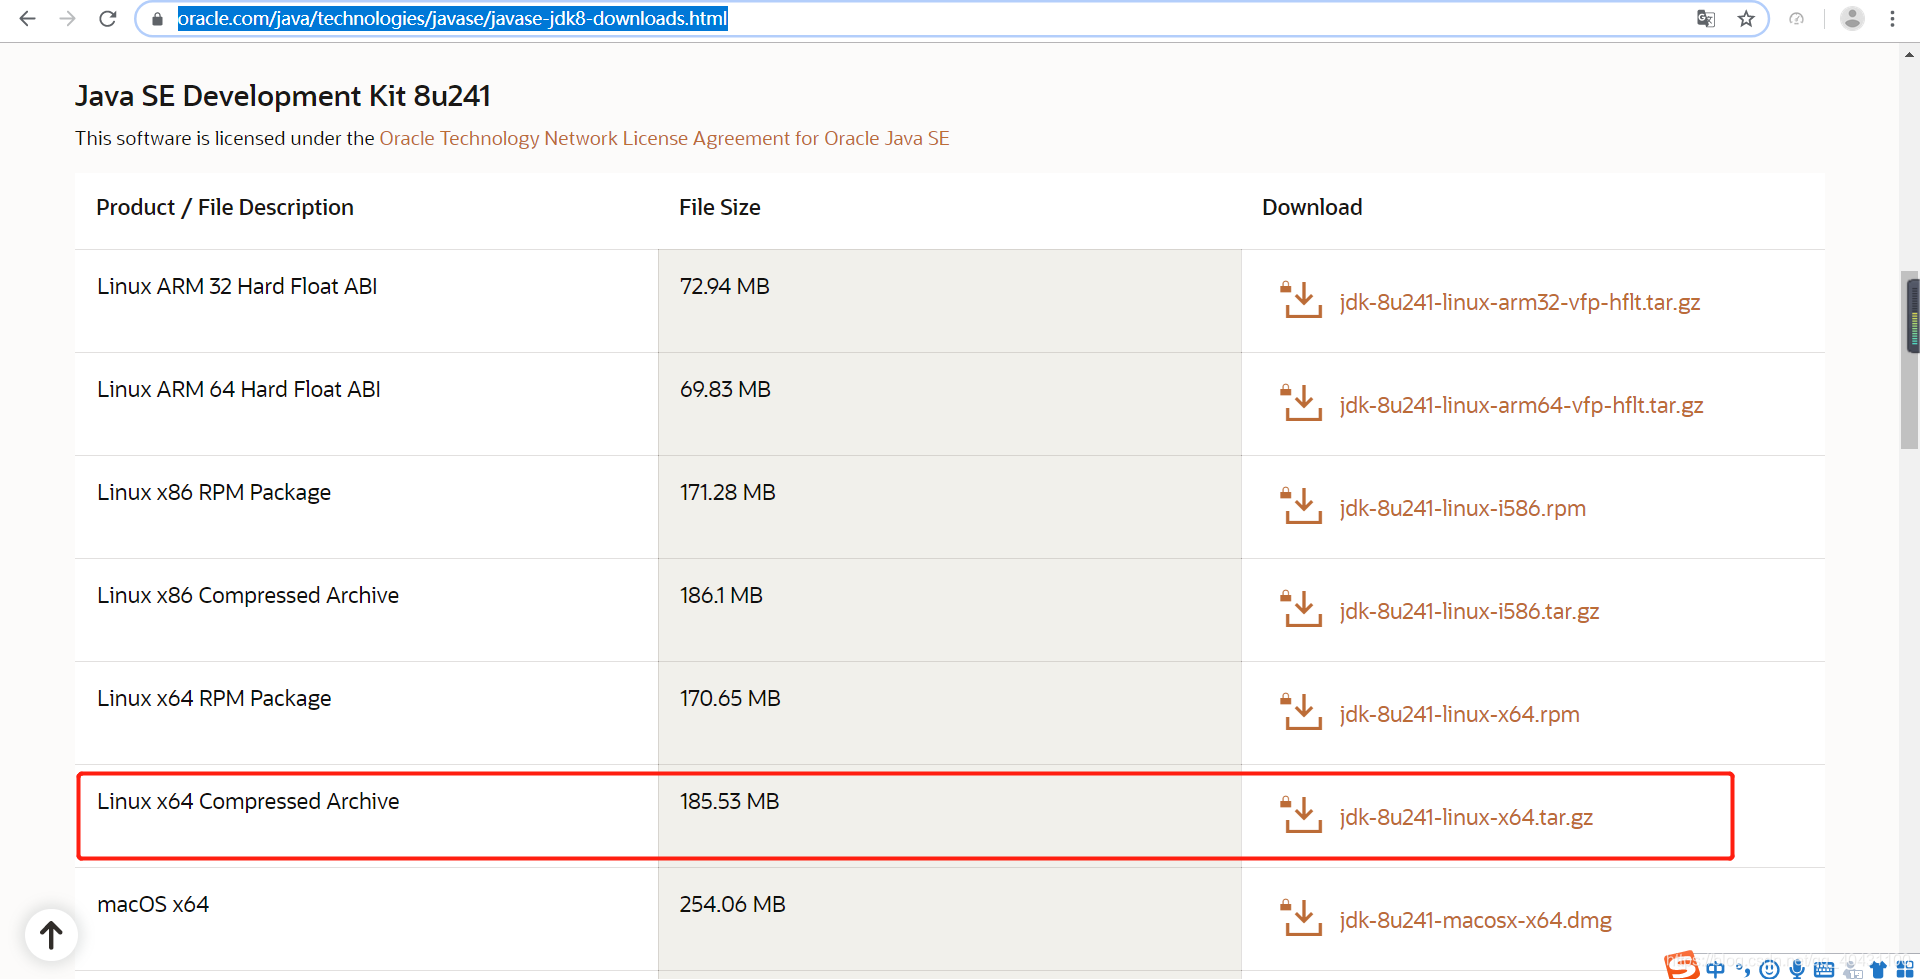The image size is (1920, 979).
Task: Click the 'Product / File Description' column header
Action: 225,207
